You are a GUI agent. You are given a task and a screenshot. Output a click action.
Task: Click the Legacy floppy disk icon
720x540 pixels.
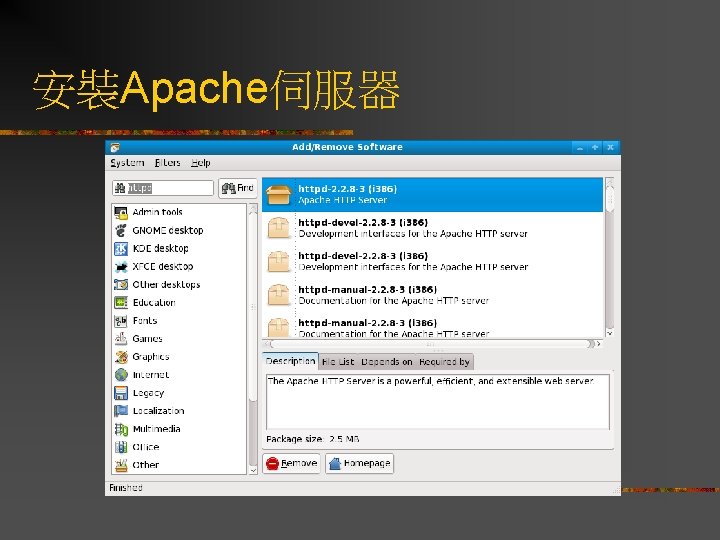[x=121, y=393]
